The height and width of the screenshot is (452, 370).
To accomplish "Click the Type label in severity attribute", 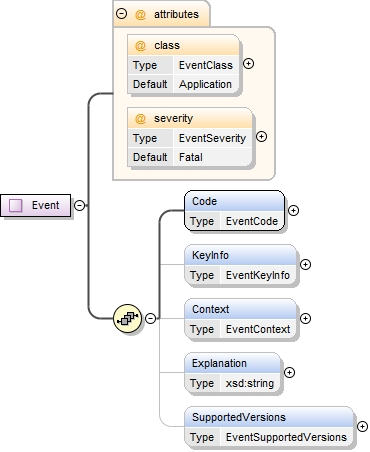I will pos(145,138).
